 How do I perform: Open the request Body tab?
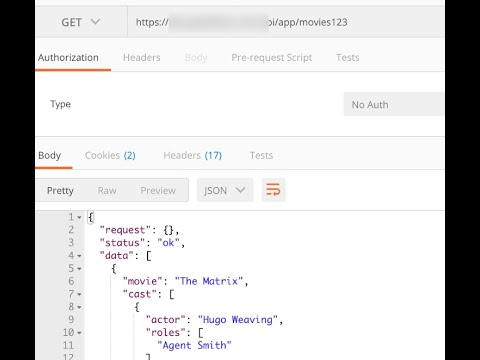[196, 58]
